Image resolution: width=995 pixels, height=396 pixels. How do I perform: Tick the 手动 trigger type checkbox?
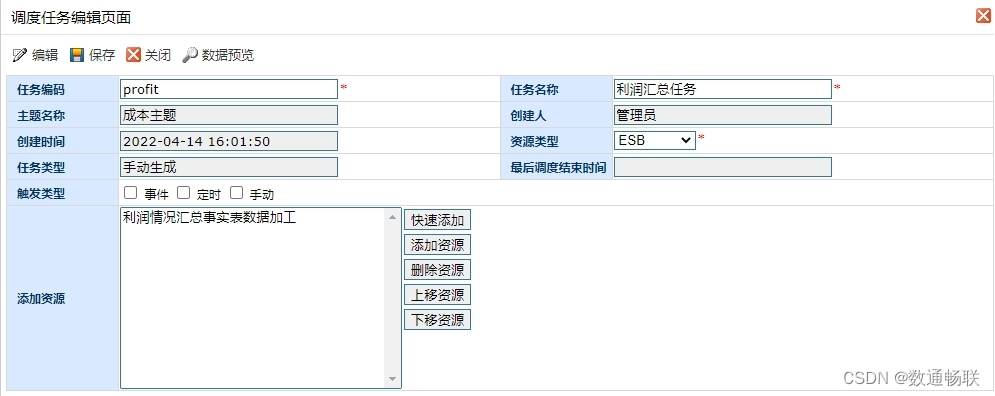(x=236, y=193)
